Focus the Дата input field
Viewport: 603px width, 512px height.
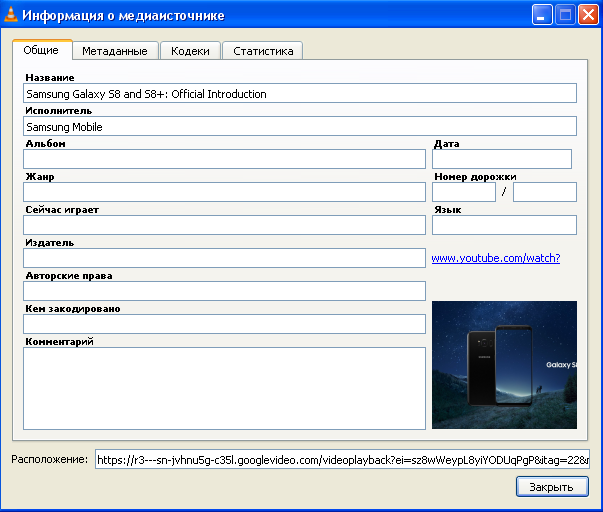click(502, 159)
